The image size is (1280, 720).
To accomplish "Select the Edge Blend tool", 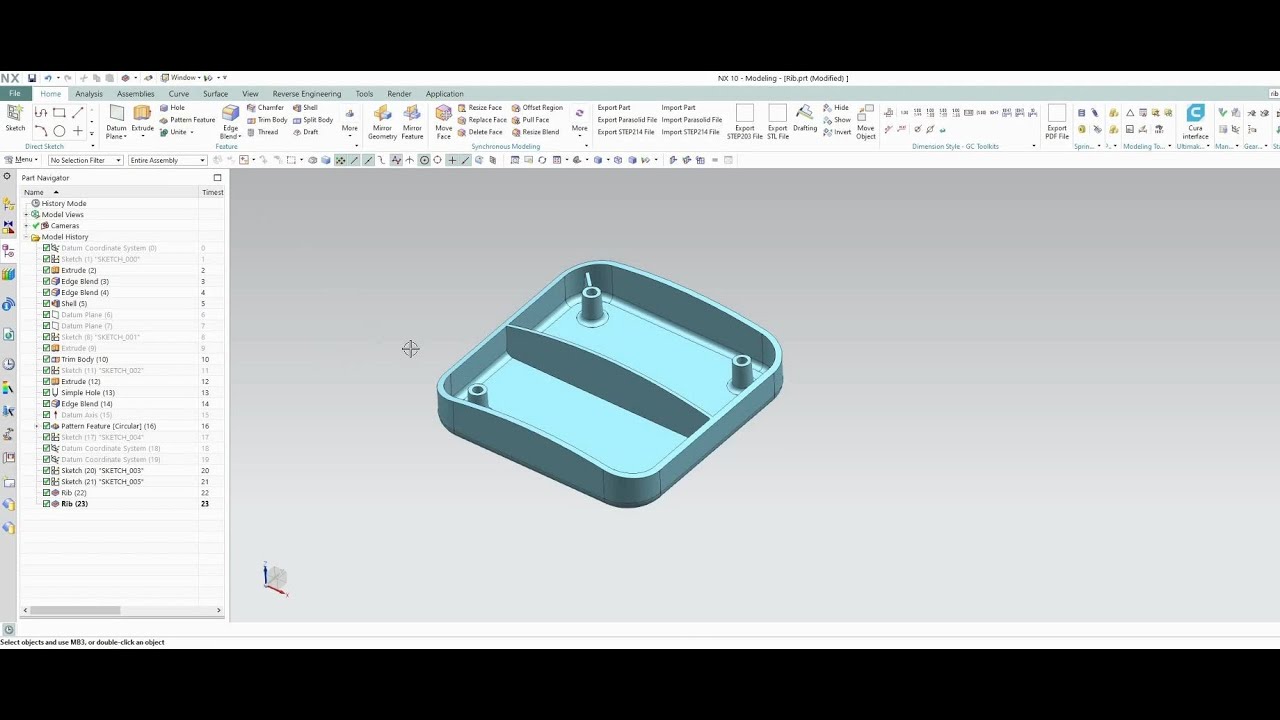I will coord(230,122).
